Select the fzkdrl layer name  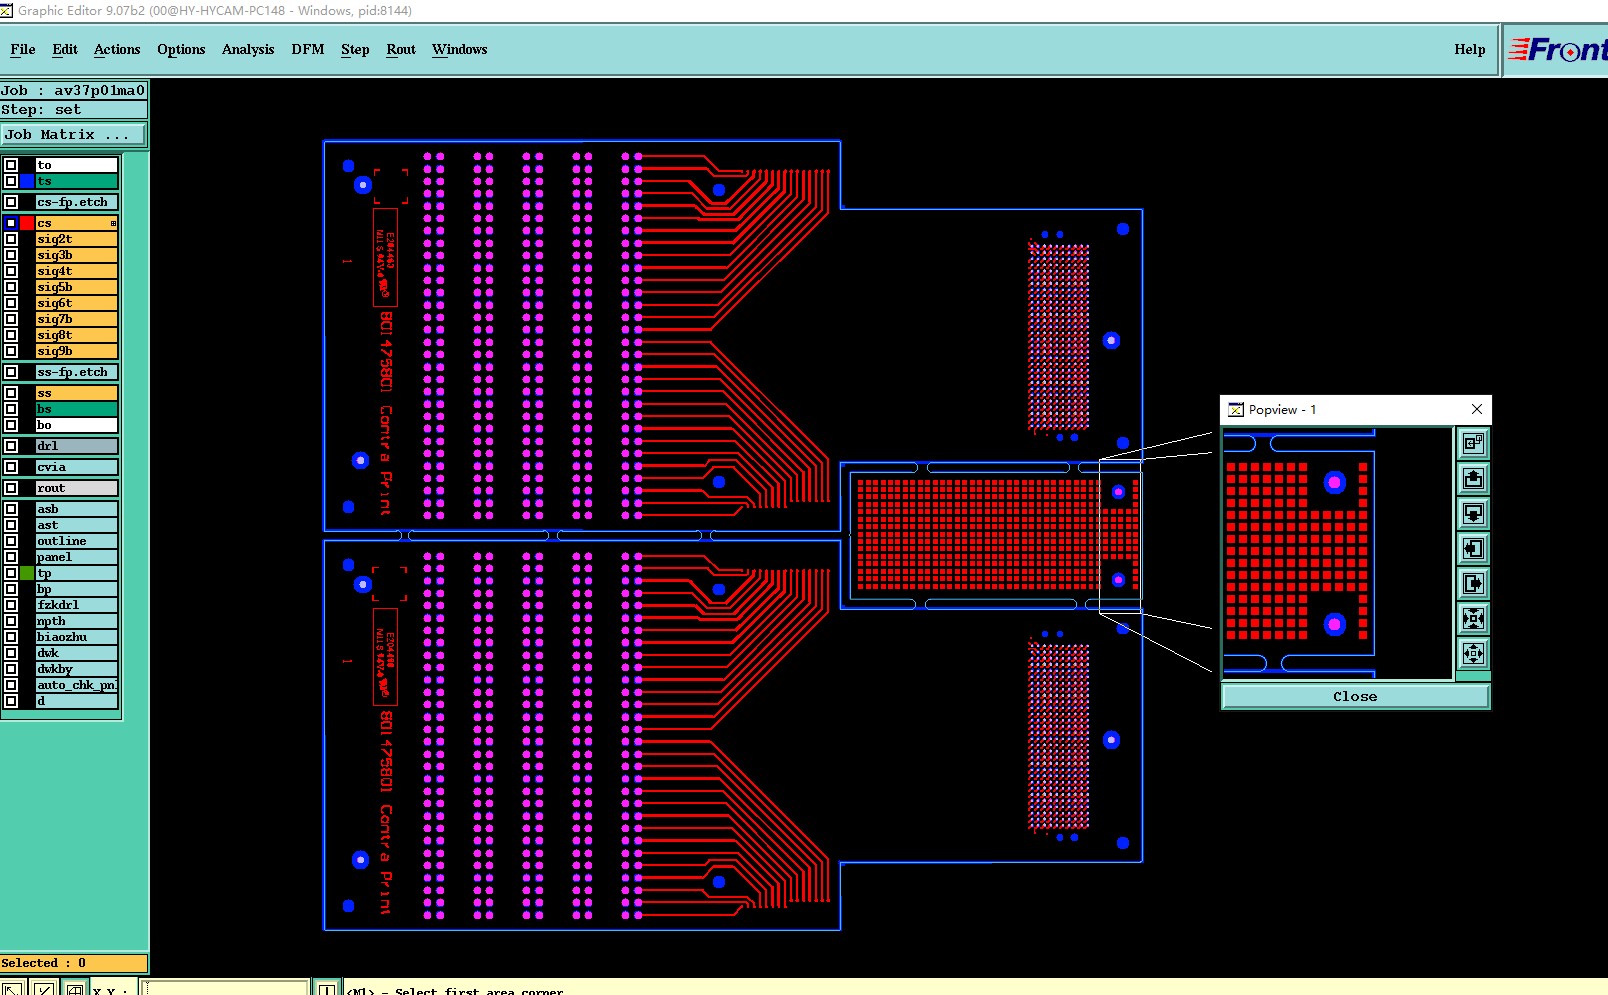(x=77, y=605)
